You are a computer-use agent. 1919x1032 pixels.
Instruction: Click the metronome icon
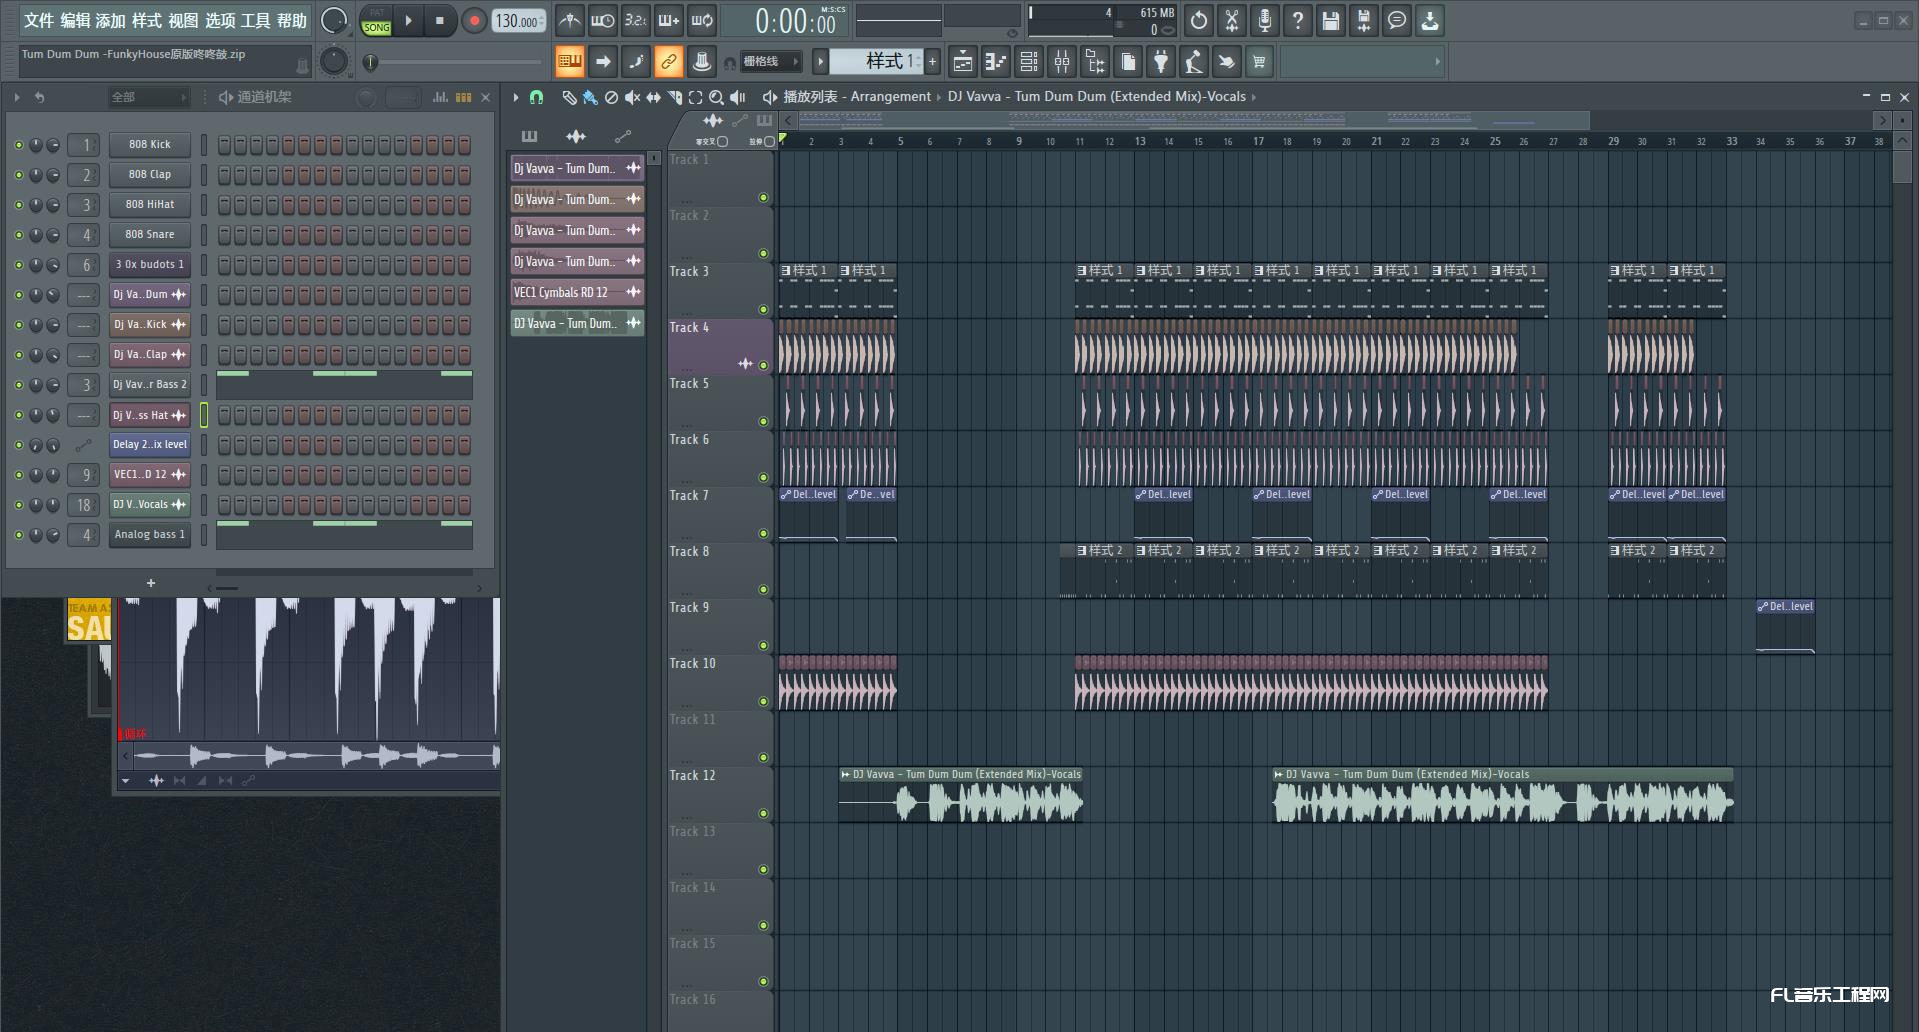(570, 20)
